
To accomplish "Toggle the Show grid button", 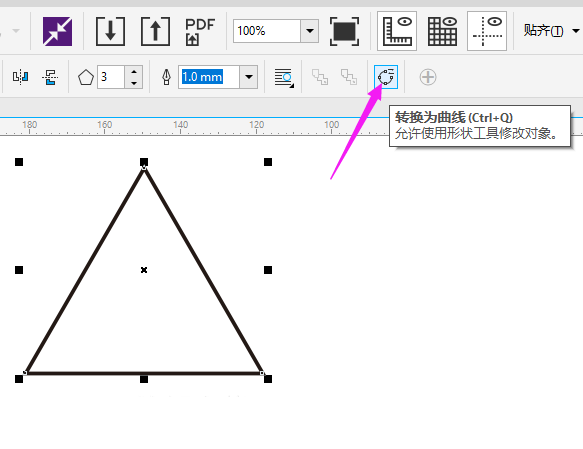I will (x=442, y=31).
